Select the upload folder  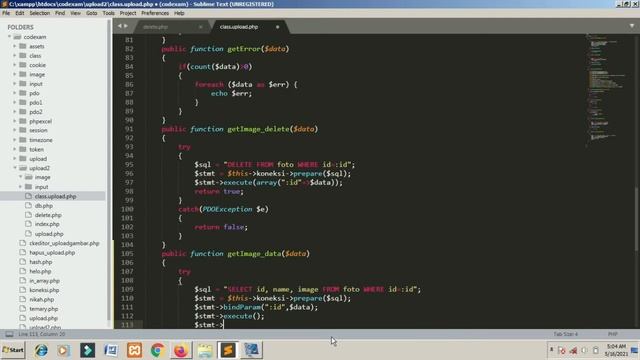click(38, 159)
